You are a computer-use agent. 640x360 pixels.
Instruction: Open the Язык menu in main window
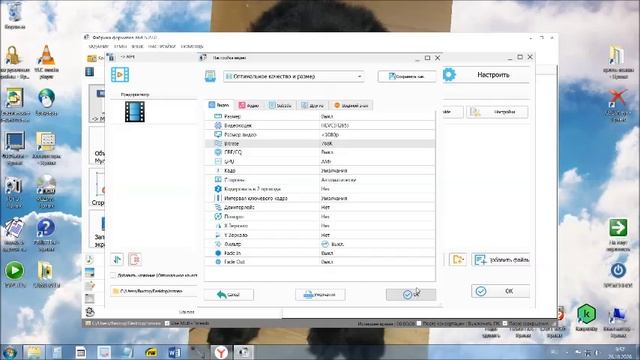pos(137,46)
